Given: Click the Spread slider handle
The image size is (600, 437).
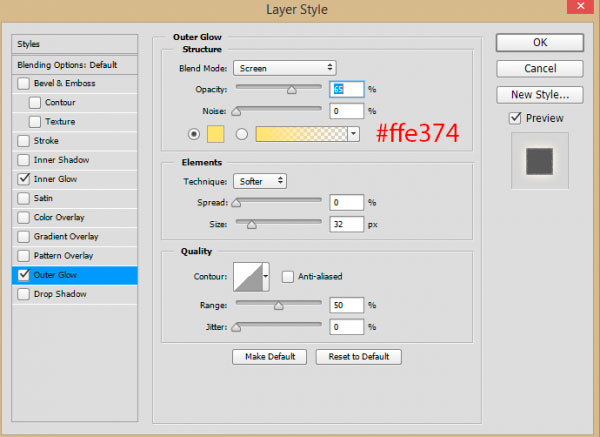Looking at the screenshot, I should tap(236, 203).
